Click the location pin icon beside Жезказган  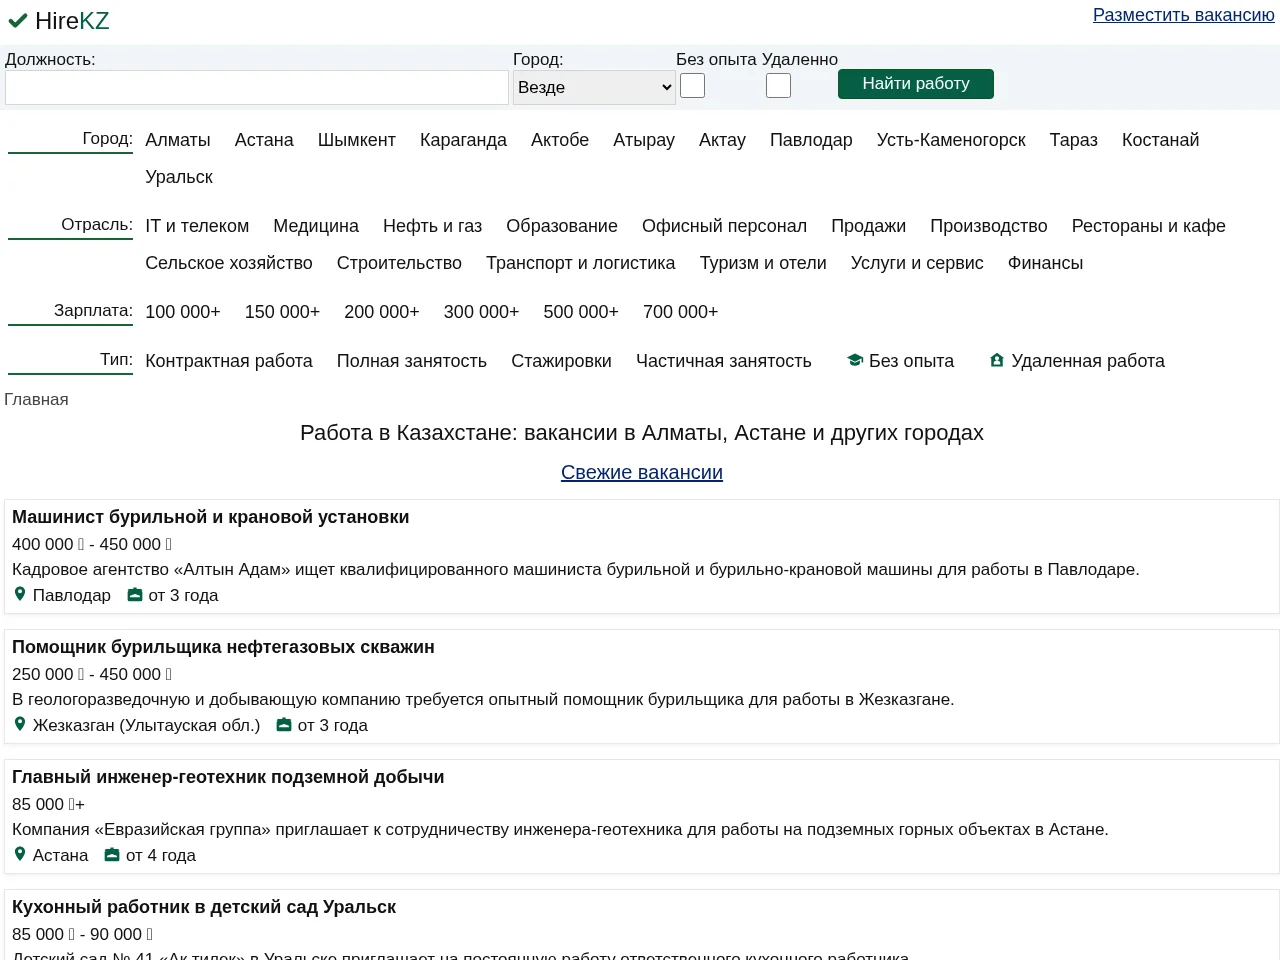(20, 724)
